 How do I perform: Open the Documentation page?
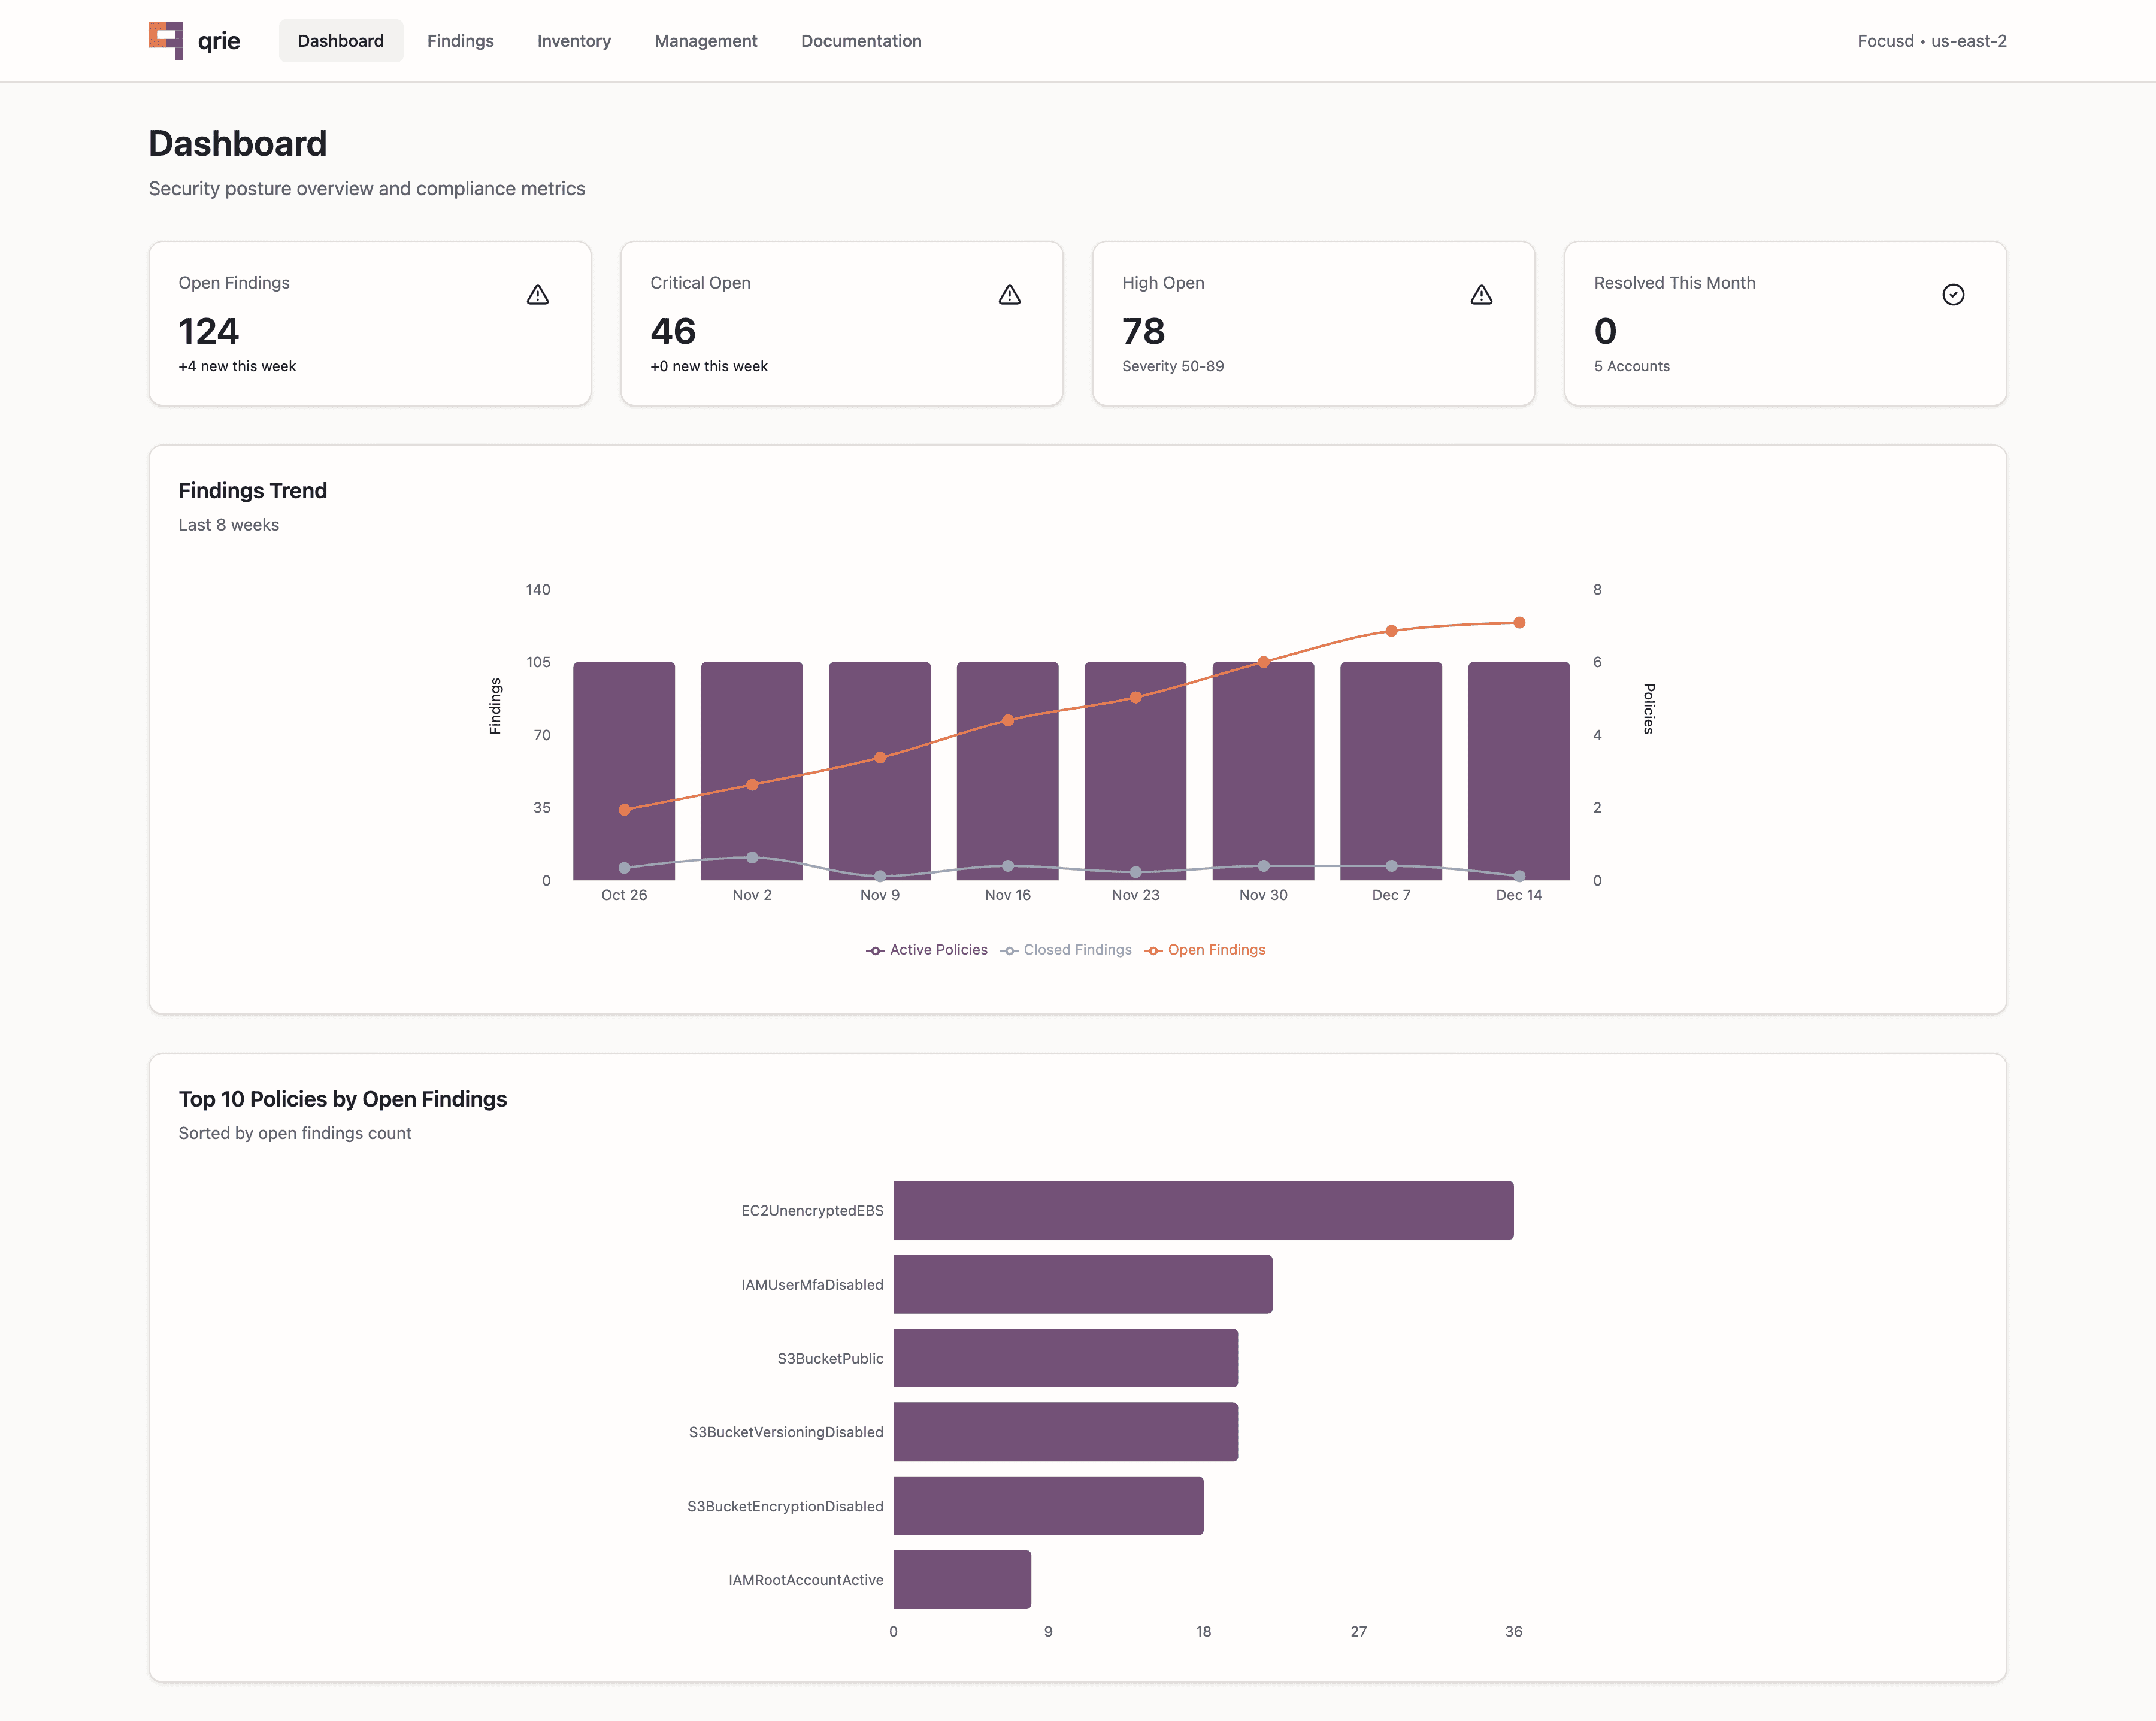(860, 41)
